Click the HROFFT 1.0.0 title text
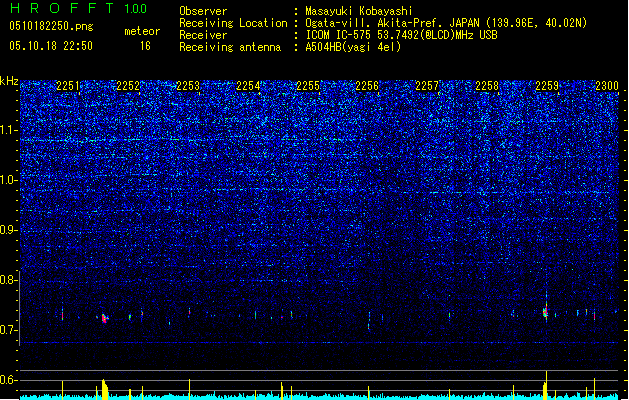The width and height of the screenshot is (629, 400). [78, 8]
